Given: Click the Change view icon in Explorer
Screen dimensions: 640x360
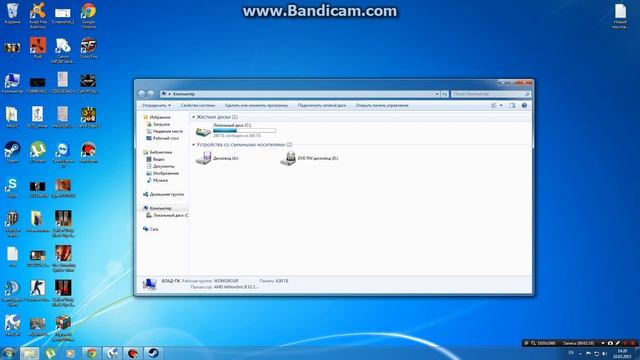Looking at the screenshot, I should (494, 105).
